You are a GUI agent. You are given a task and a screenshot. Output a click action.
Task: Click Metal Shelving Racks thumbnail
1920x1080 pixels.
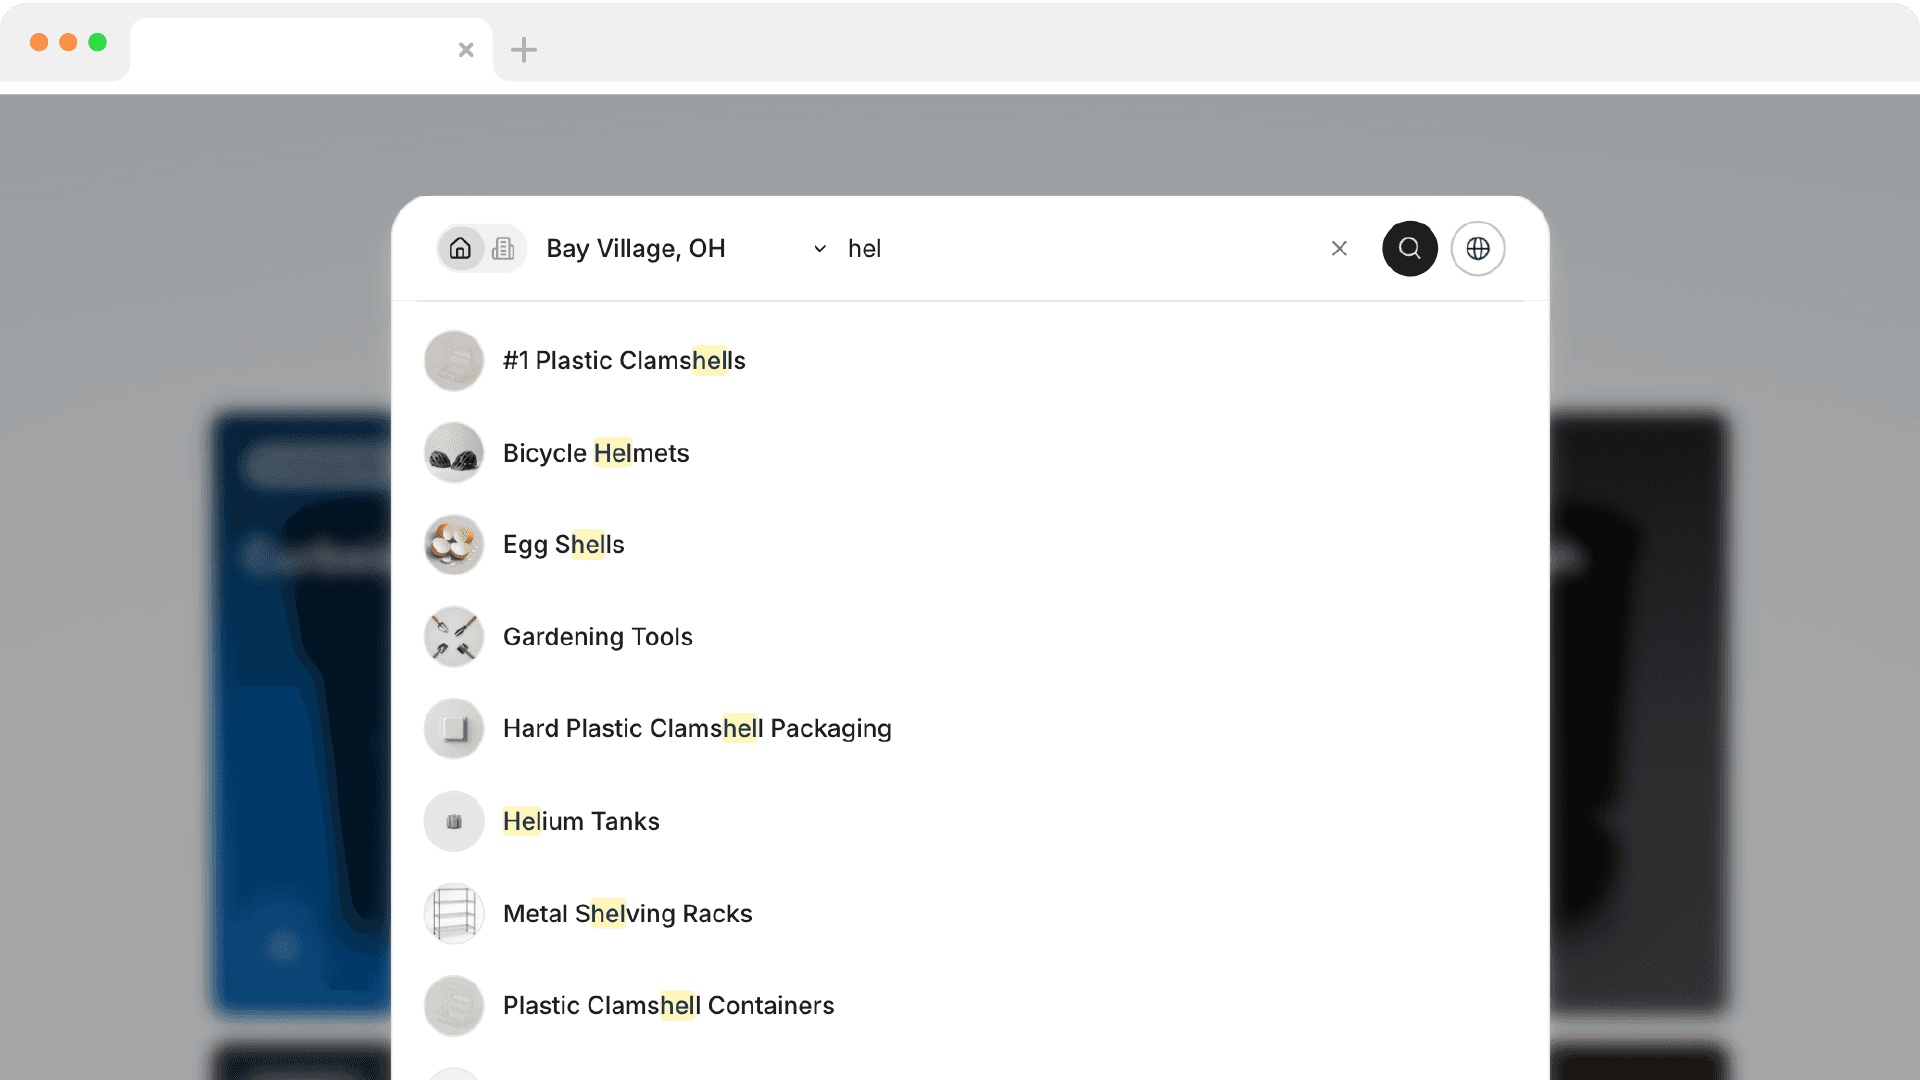tap(454, 913)
